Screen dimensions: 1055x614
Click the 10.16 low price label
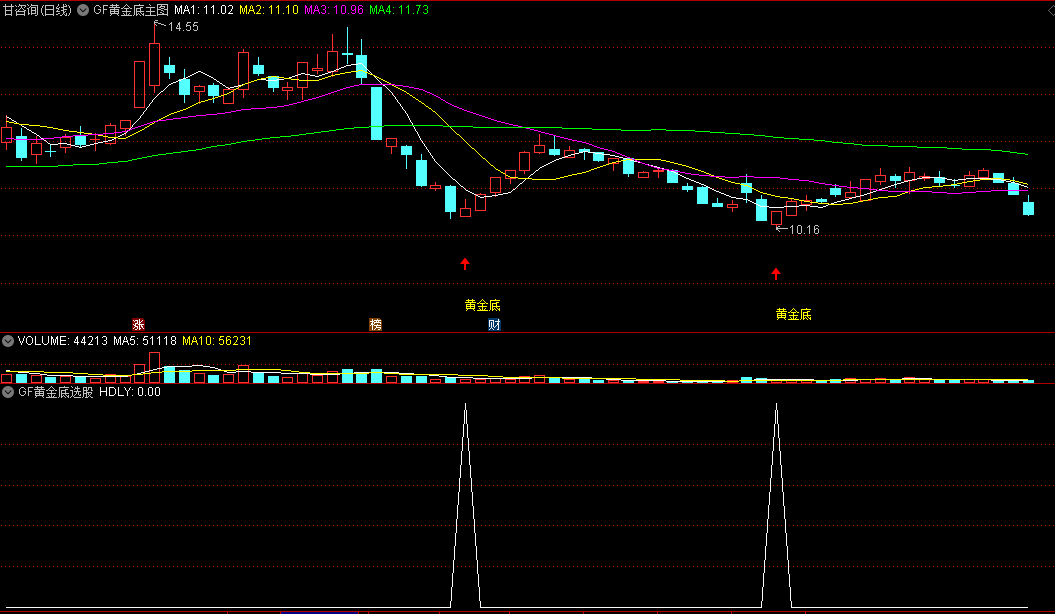pos(804,230)
